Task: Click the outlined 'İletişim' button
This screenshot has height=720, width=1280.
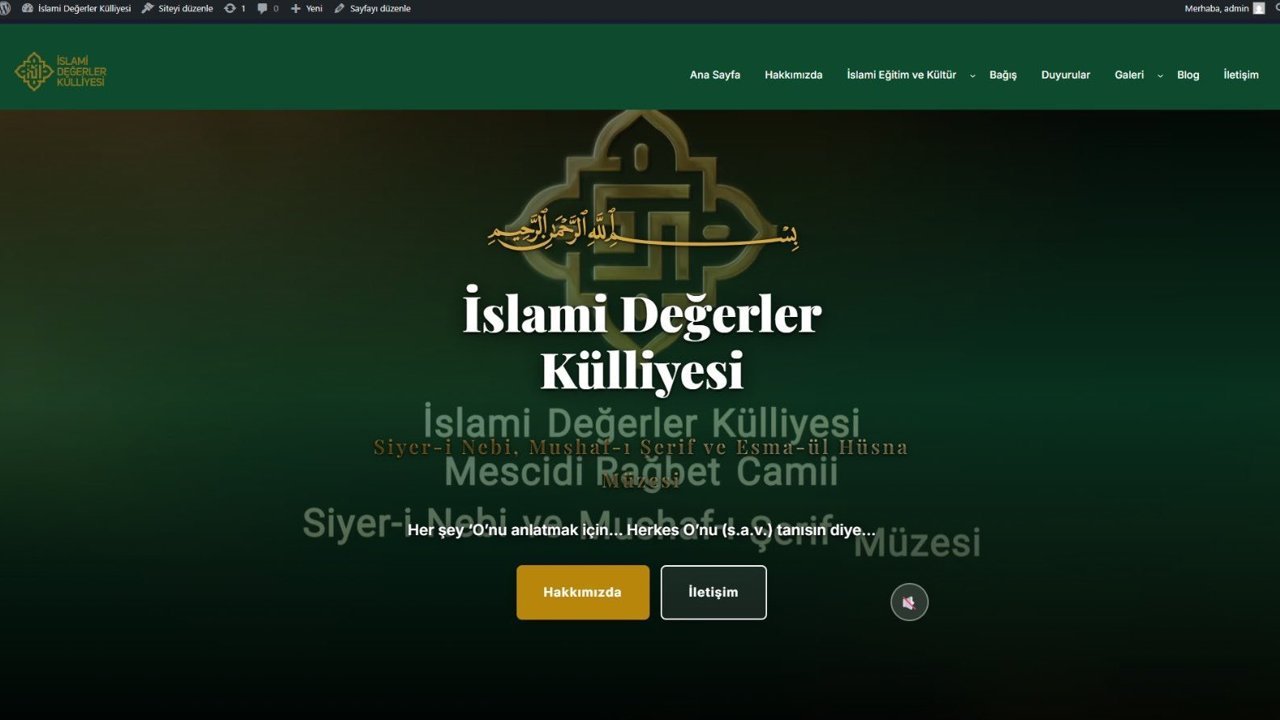Action: (x=713, y=592)
